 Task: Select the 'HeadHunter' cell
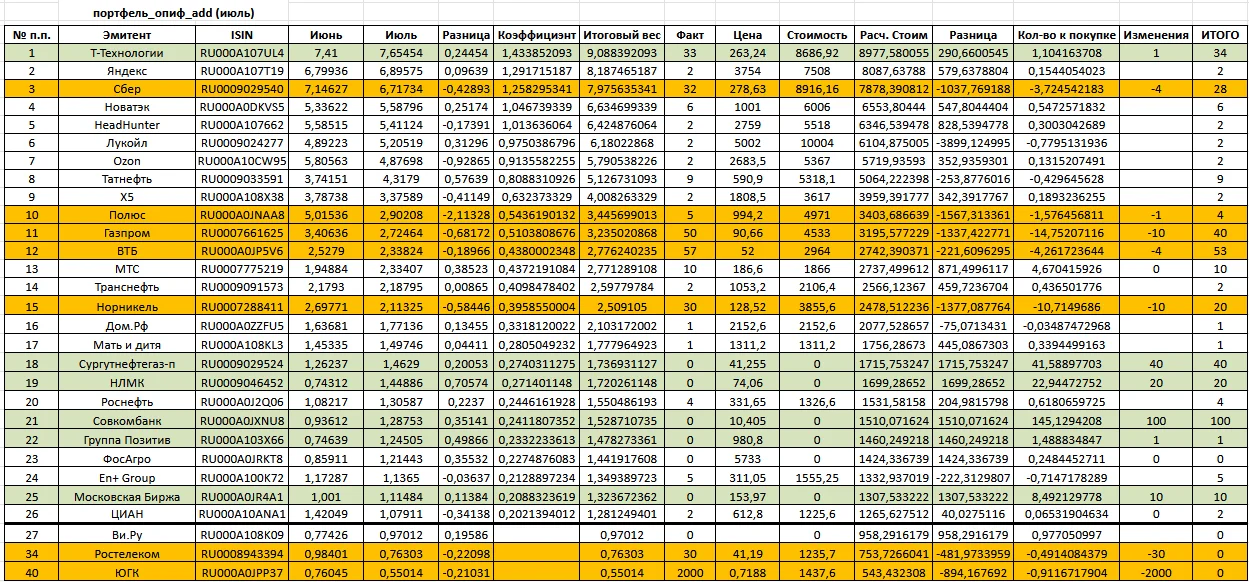(127, 125)
